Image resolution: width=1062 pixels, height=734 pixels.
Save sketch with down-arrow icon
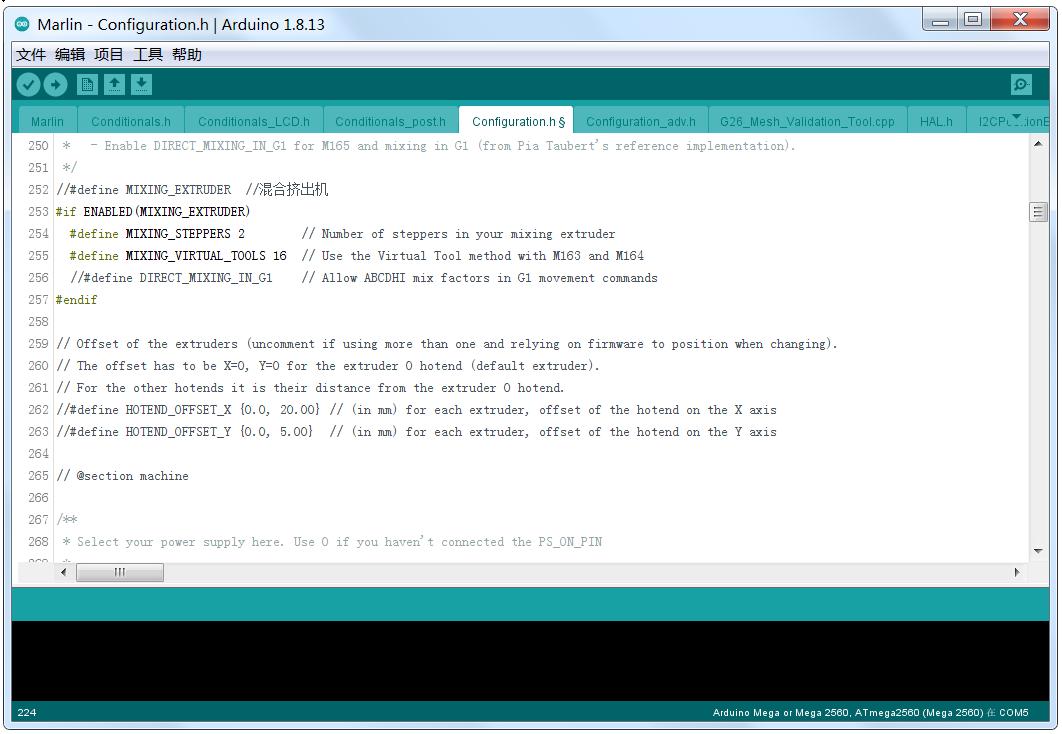click(x=141, y=85)
